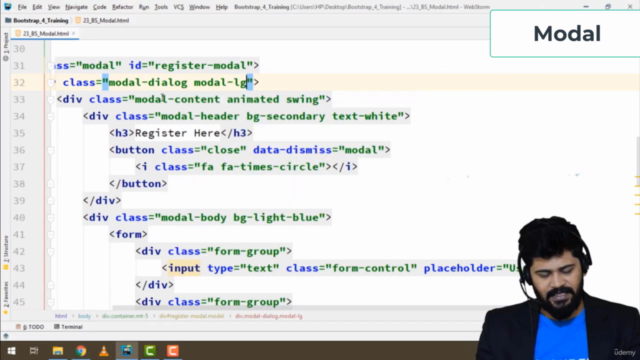Collapse code fold on line 31
Screen dimensions: 640x360
(51, 66)
